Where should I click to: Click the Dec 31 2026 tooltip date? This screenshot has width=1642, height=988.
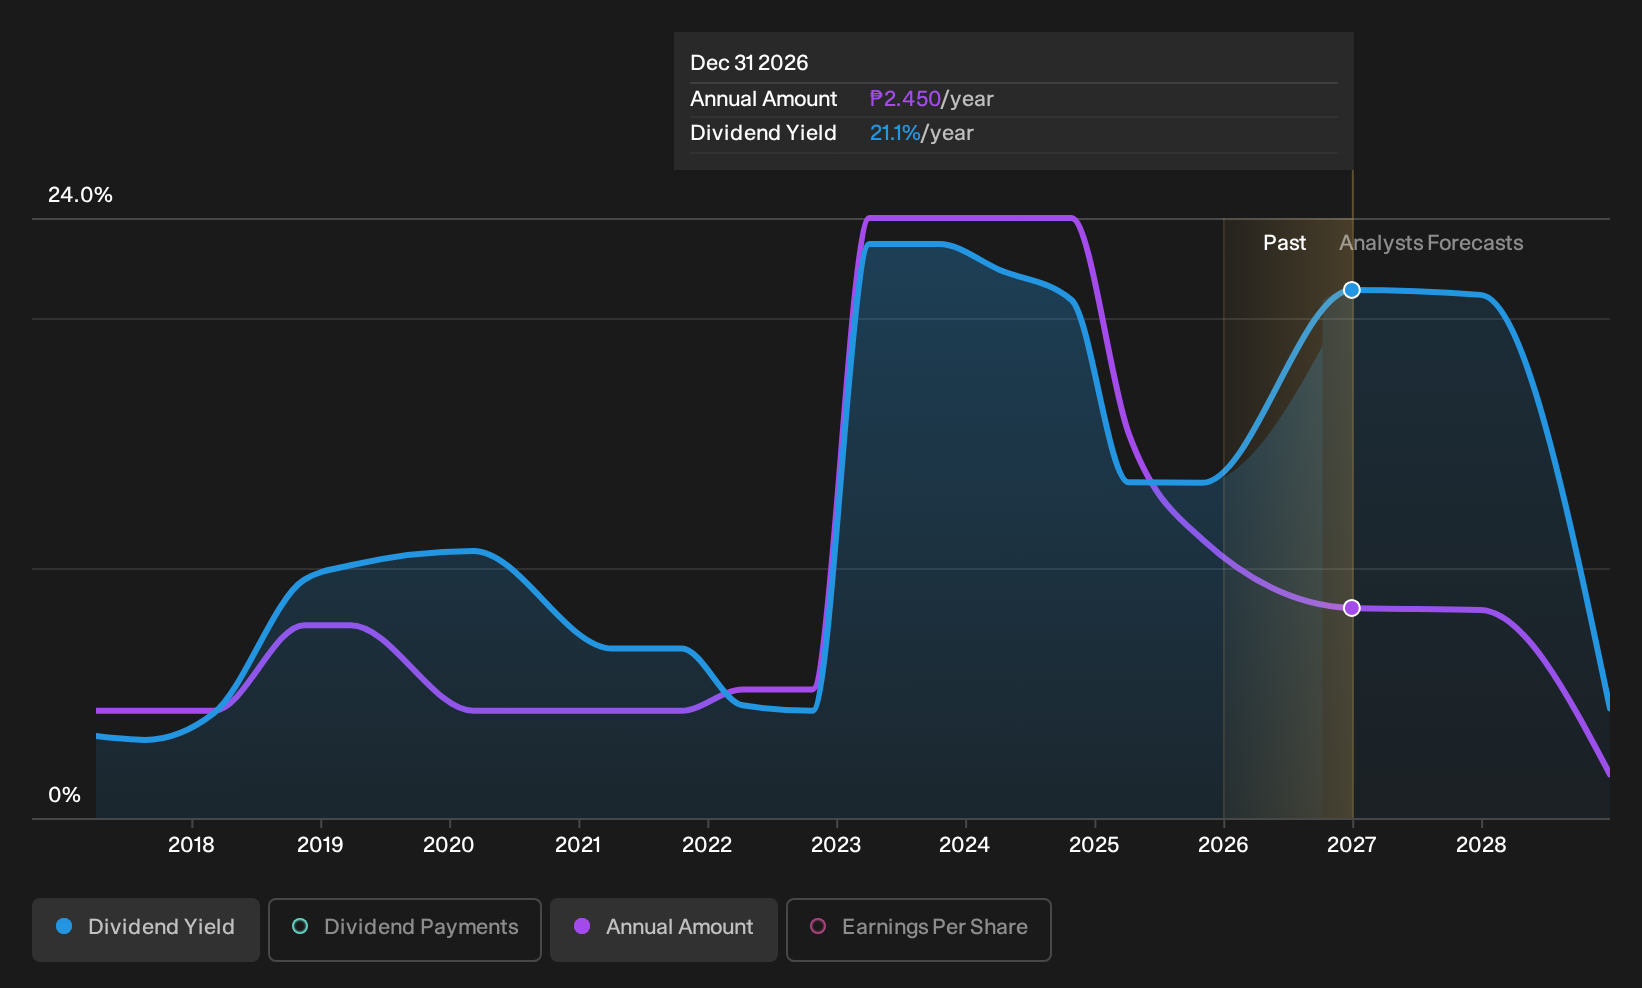pos(749,63)
